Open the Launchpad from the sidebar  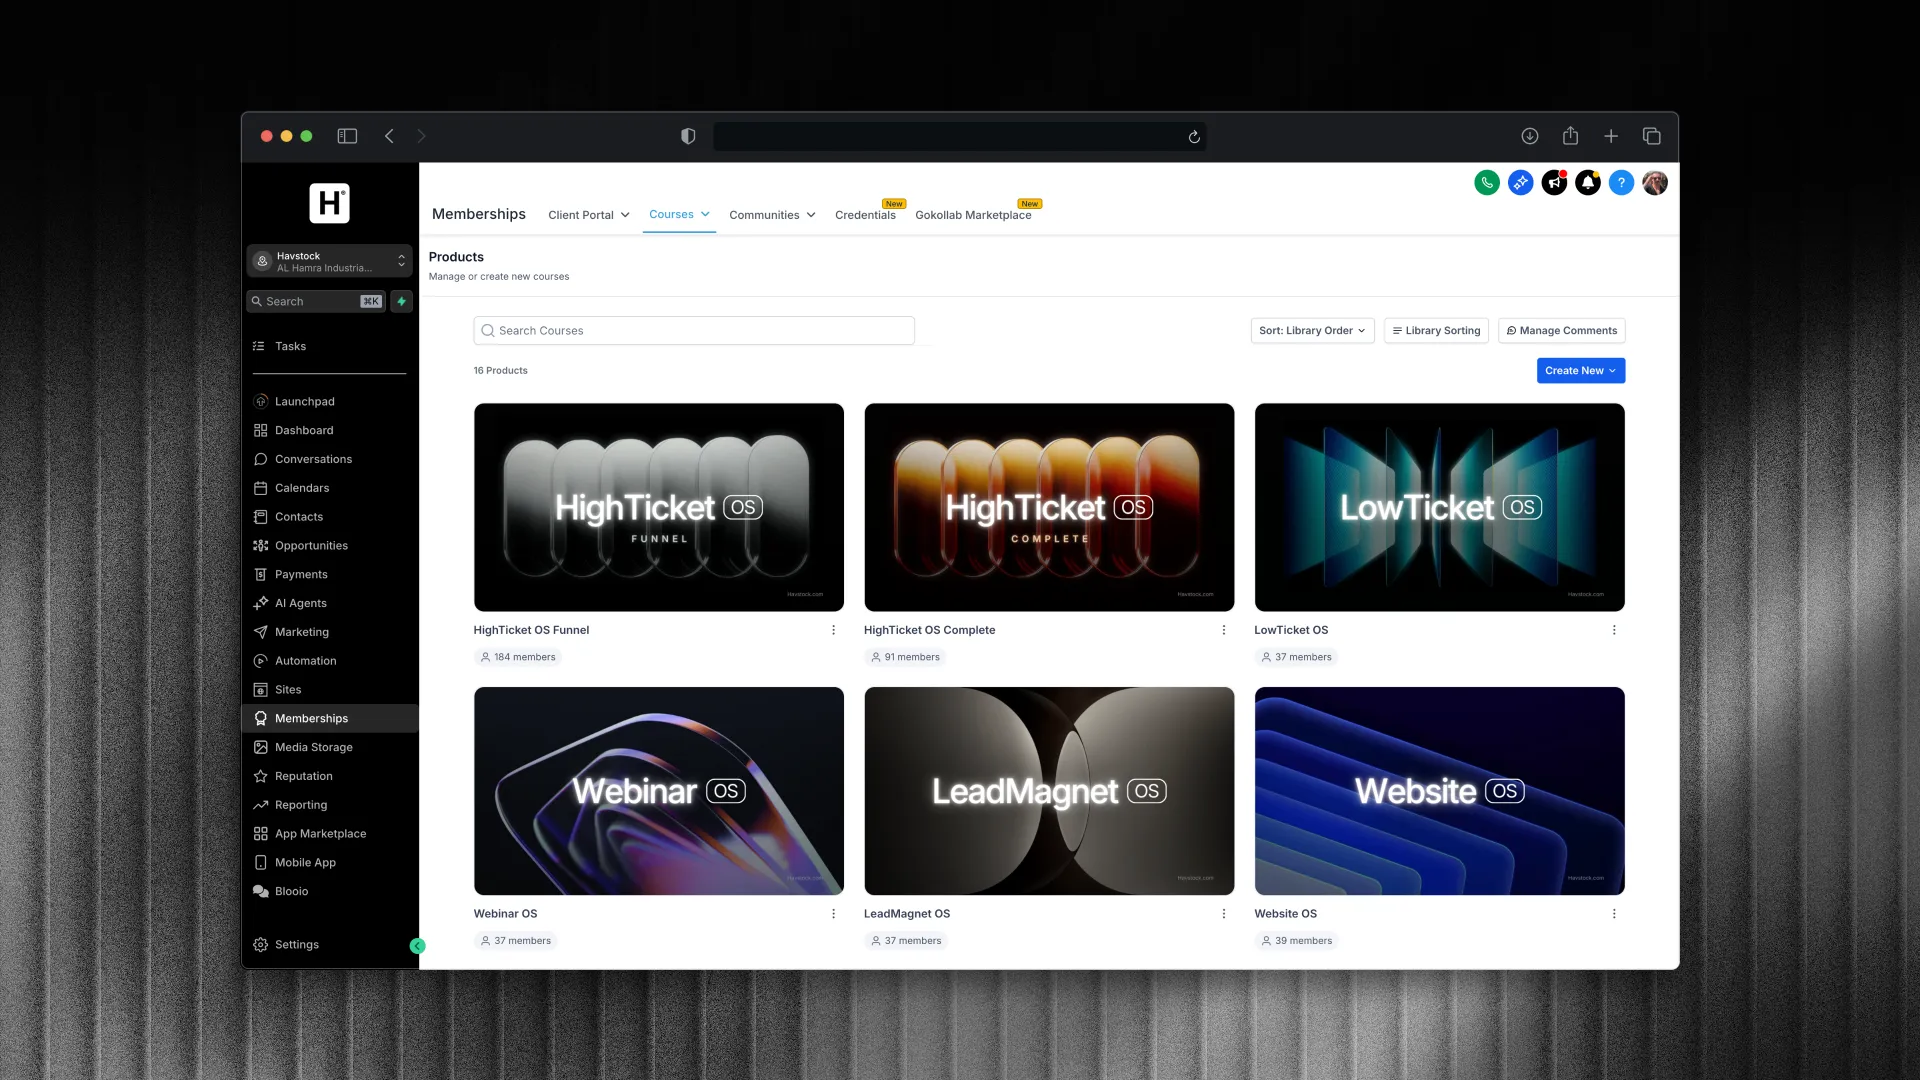pyautogui.click(x=305, y=401)
